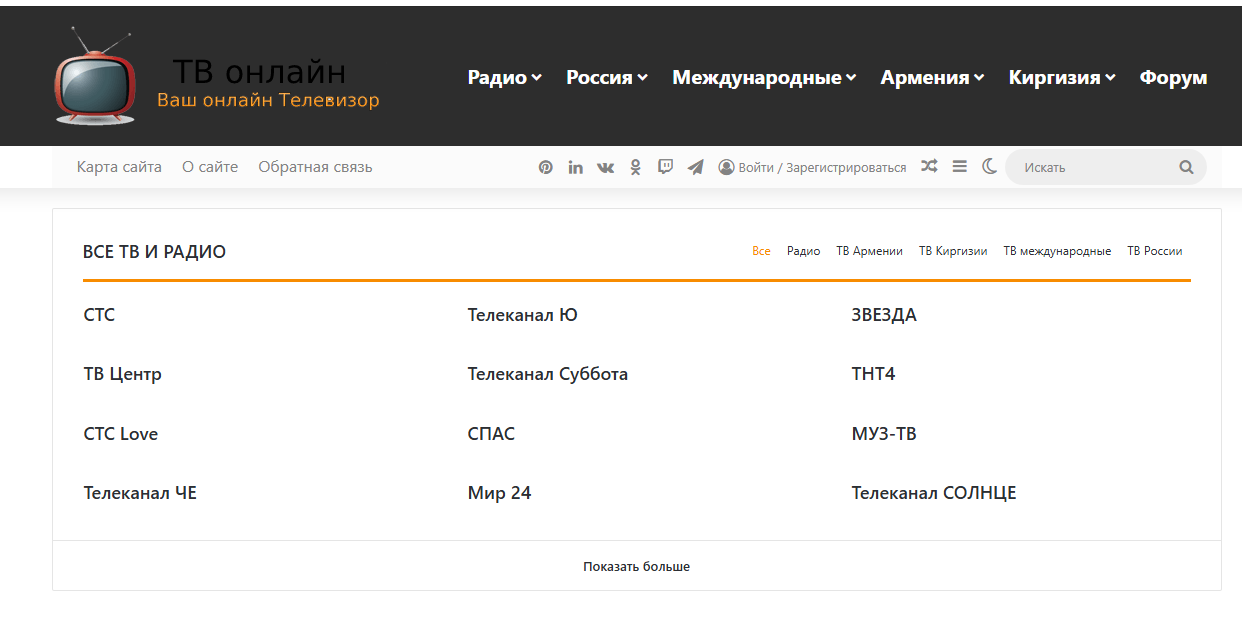
Task: Open the Телеканал ЧЕ channel
Action: (x=140, y=493)
